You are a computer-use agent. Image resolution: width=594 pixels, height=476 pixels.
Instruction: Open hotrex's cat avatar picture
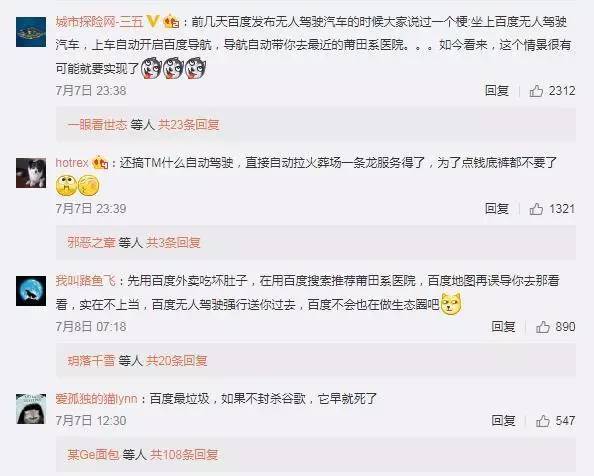tap(31, 173)
